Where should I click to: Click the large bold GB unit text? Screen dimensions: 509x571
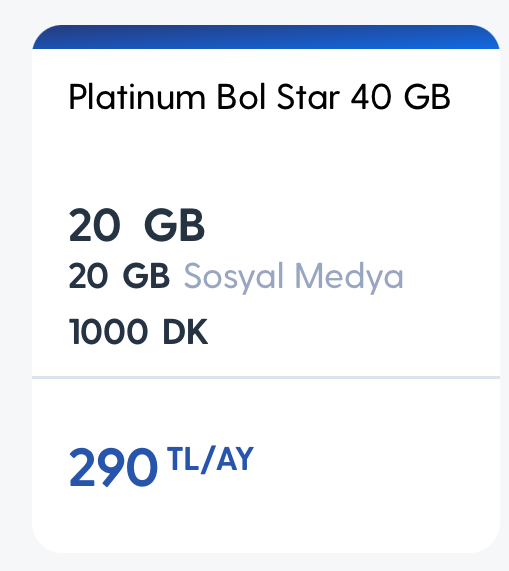(174, 225)
